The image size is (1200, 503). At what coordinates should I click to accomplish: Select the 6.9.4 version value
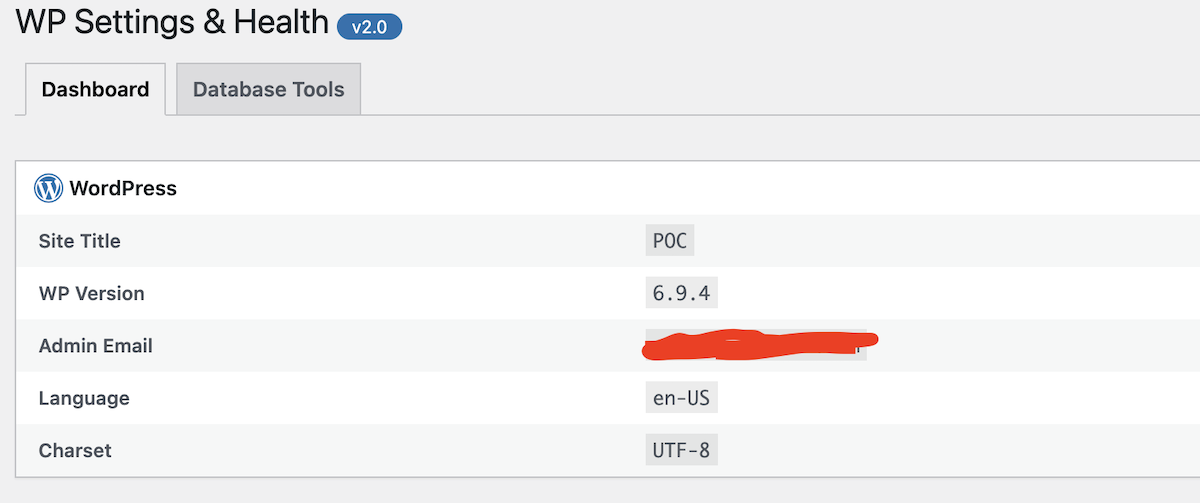coord(682,294)
